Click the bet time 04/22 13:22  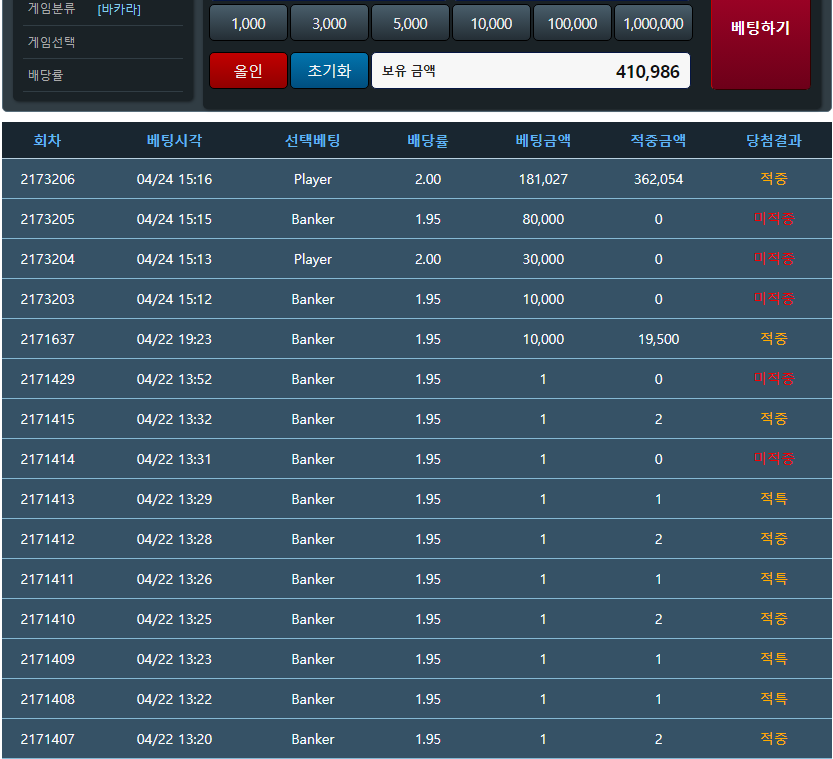click(x=174, y=699)
